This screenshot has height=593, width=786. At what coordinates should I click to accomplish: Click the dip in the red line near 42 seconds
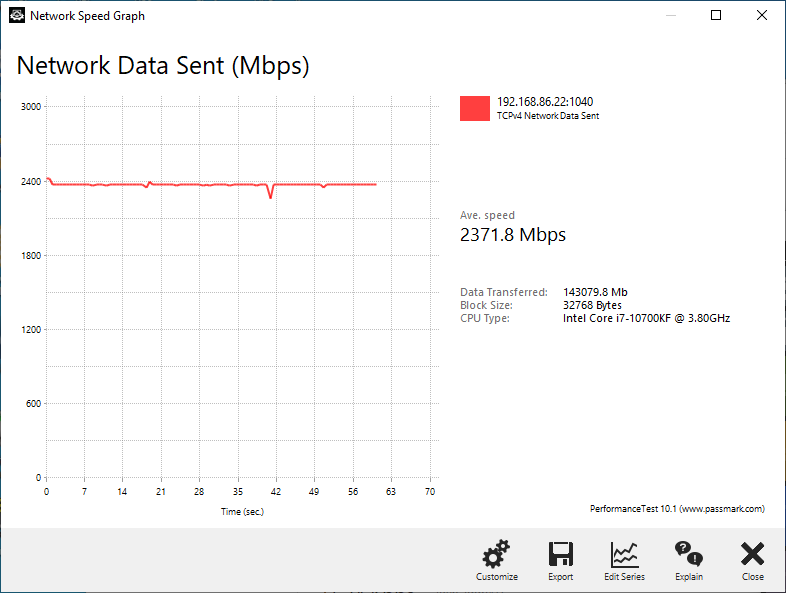271,193
